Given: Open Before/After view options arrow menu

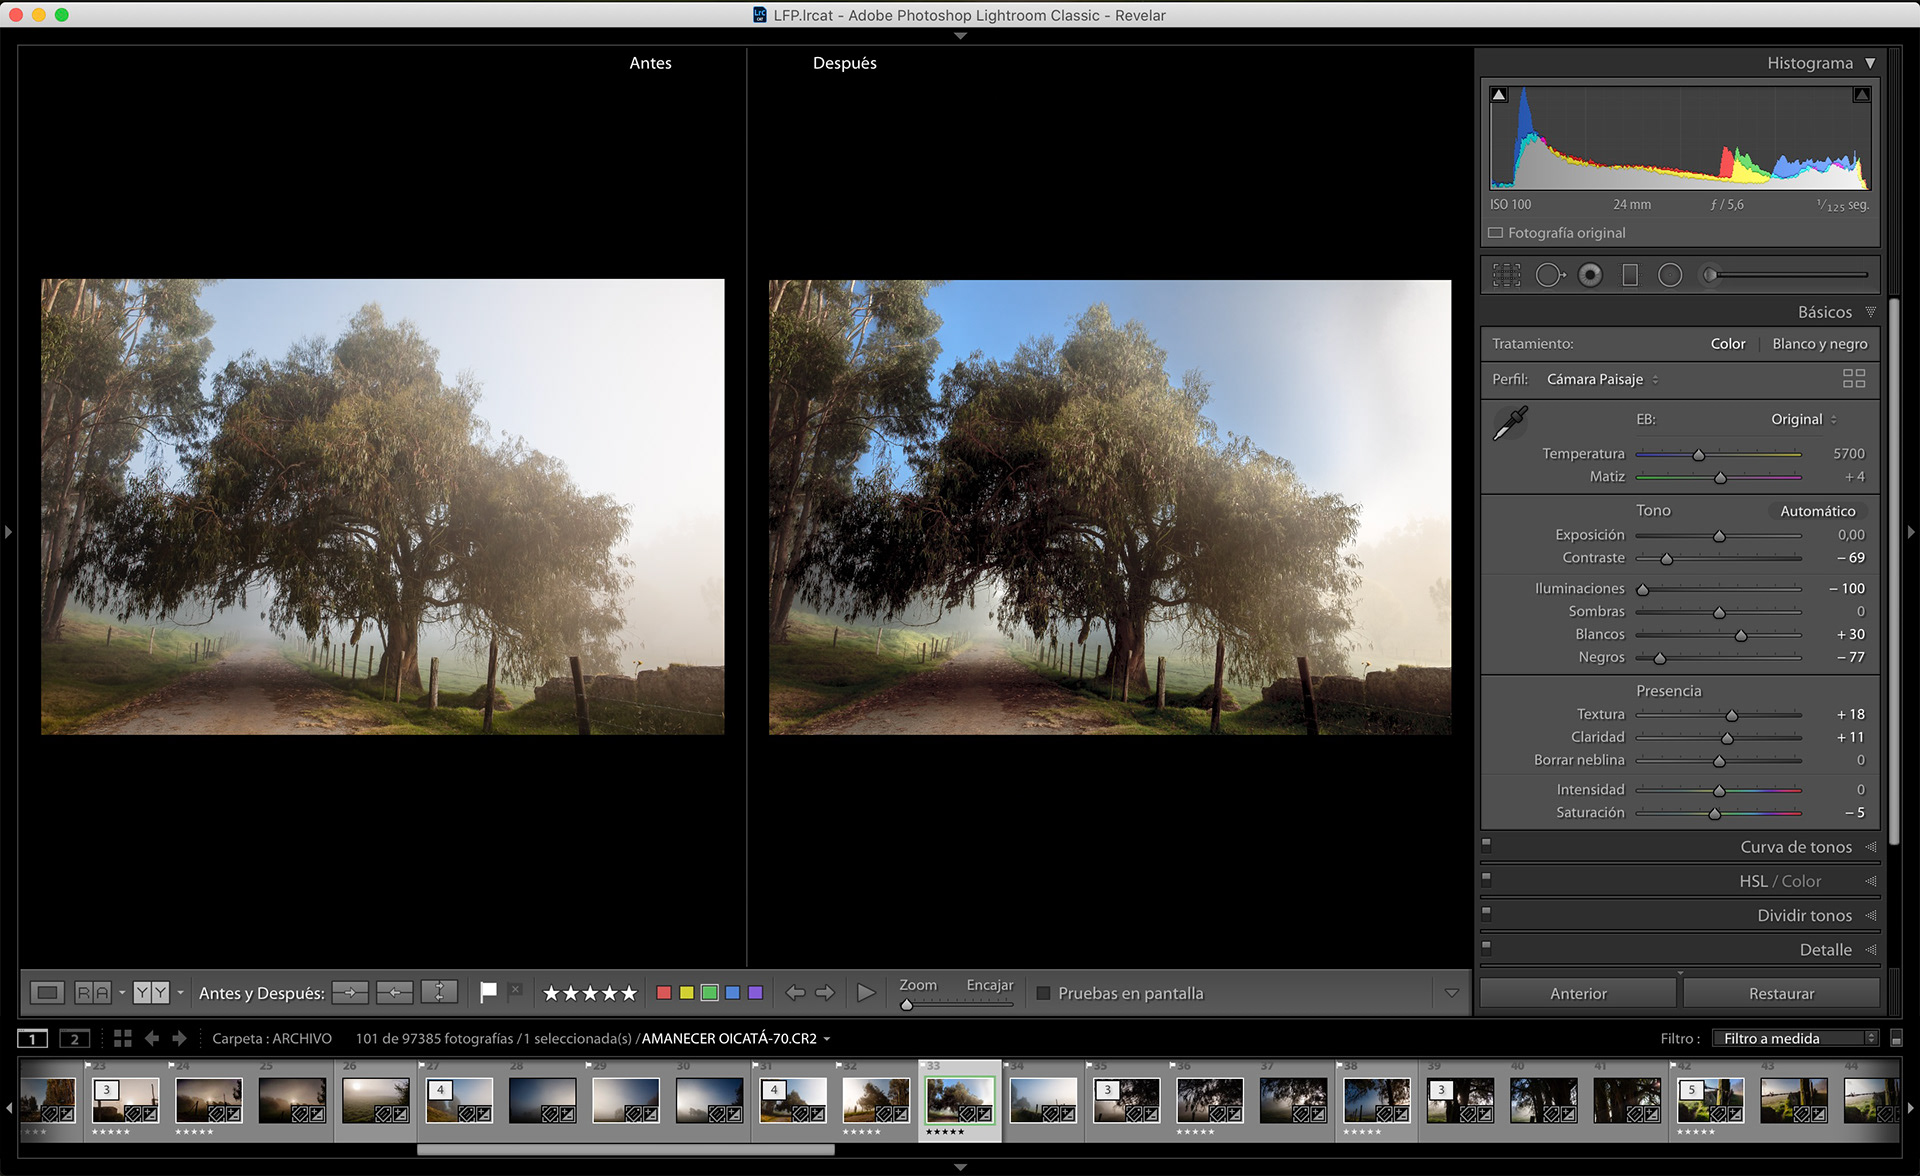Looking at the screenshot, I should 181,993.
